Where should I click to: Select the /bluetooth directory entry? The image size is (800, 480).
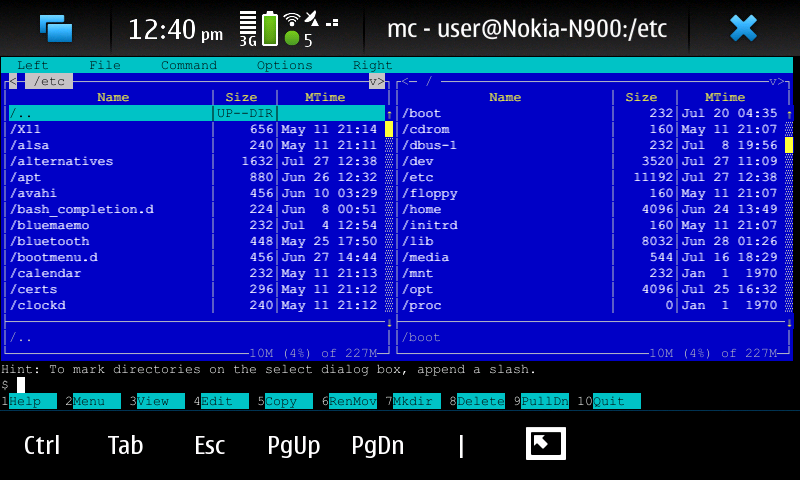pos(49,241)
